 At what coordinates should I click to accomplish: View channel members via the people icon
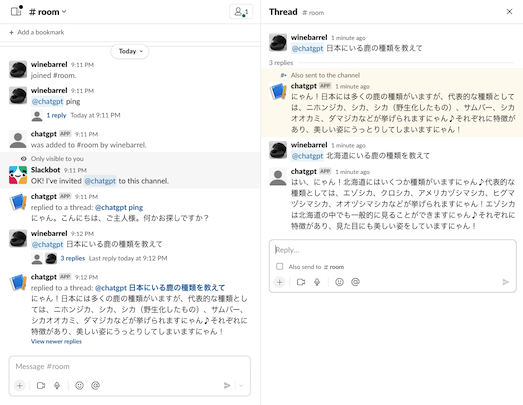(241, 12)
